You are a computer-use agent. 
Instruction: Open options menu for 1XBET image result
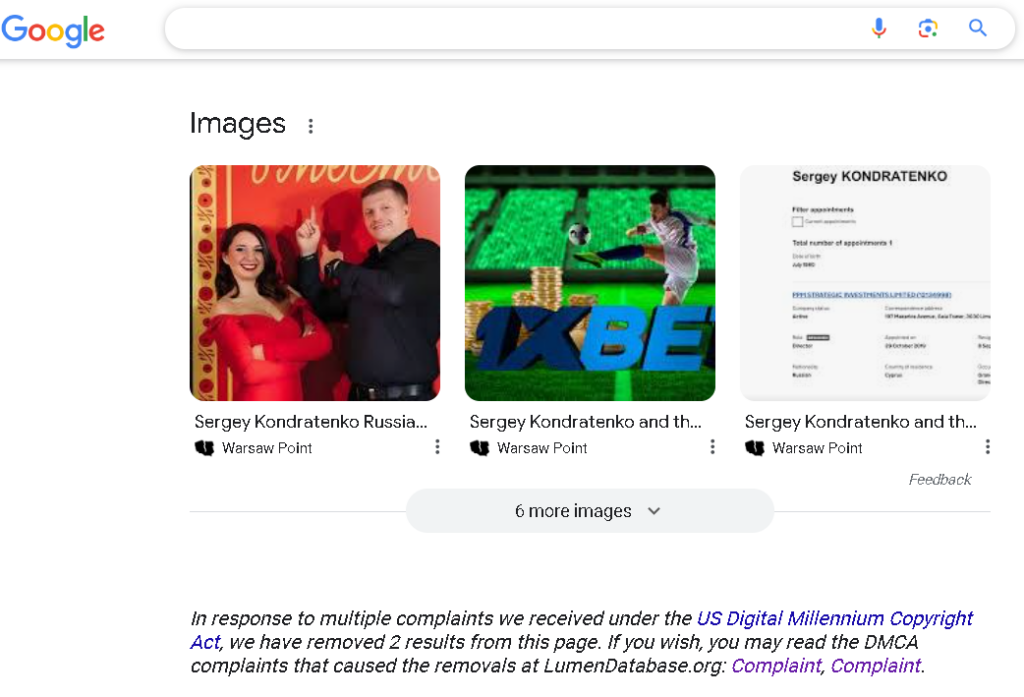712,447
